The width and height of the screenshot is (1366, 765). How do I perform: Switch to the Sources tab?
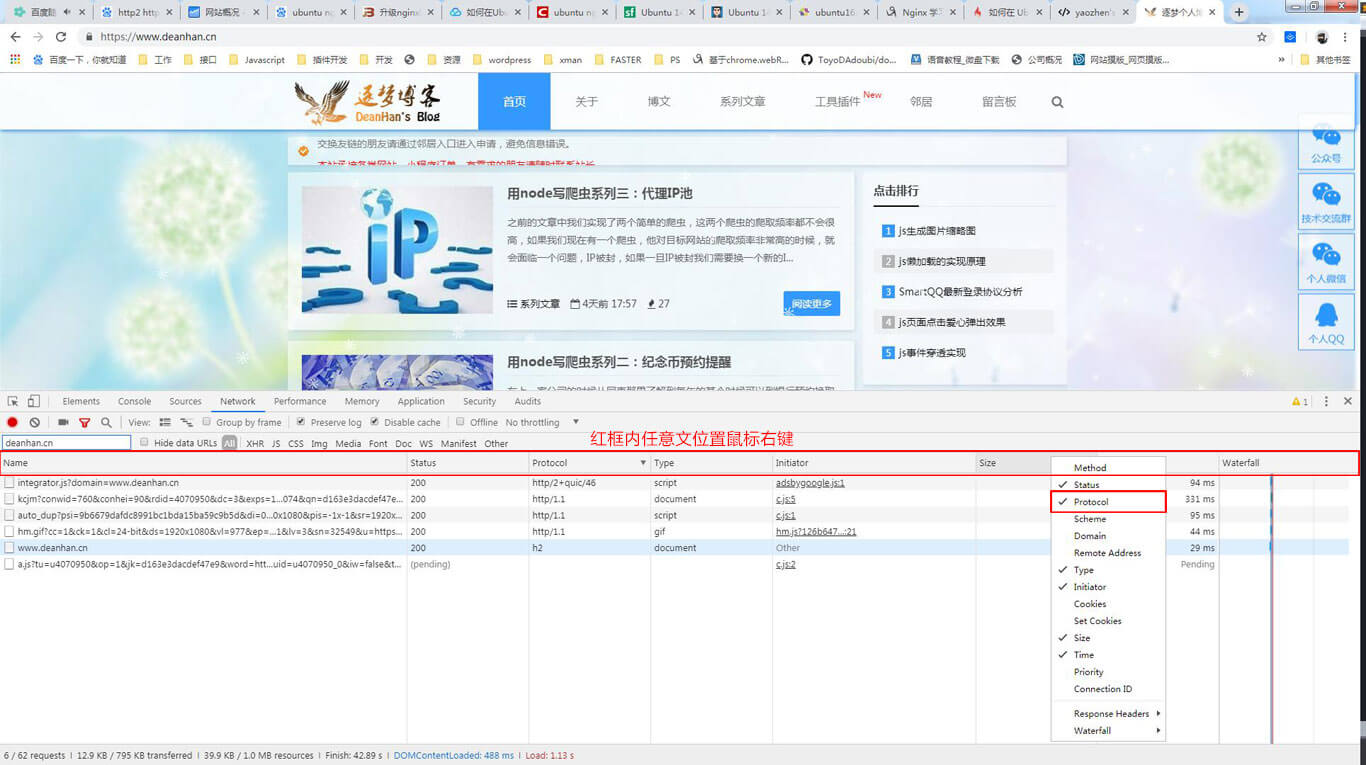pyautogui.click(x=185, y=401)
